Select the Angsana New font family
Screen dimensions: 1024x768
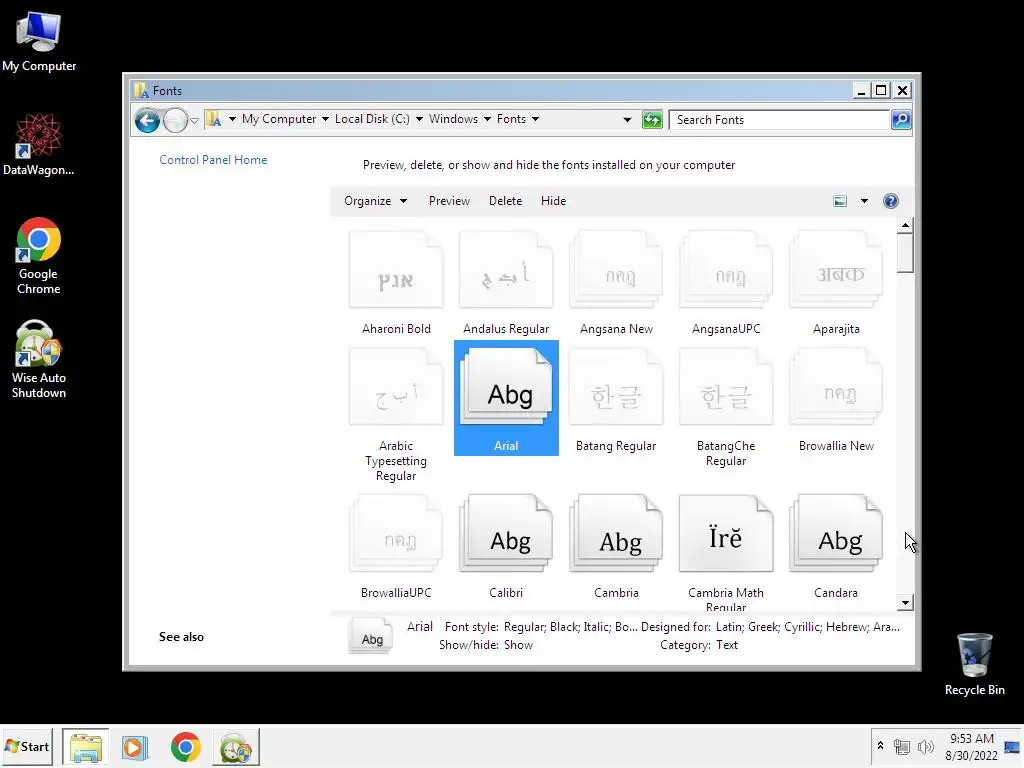point(616,270)
